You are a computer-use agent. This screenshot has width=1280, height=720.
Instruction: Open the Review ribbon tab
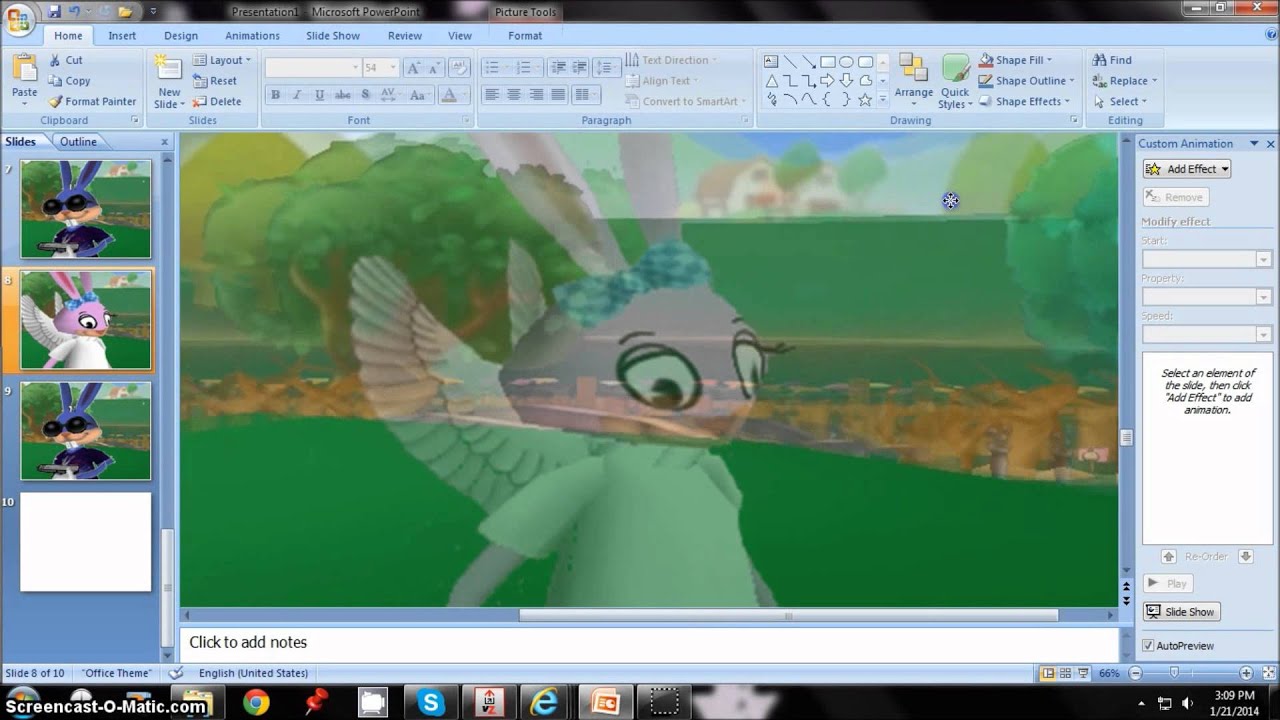coord(405,35)
